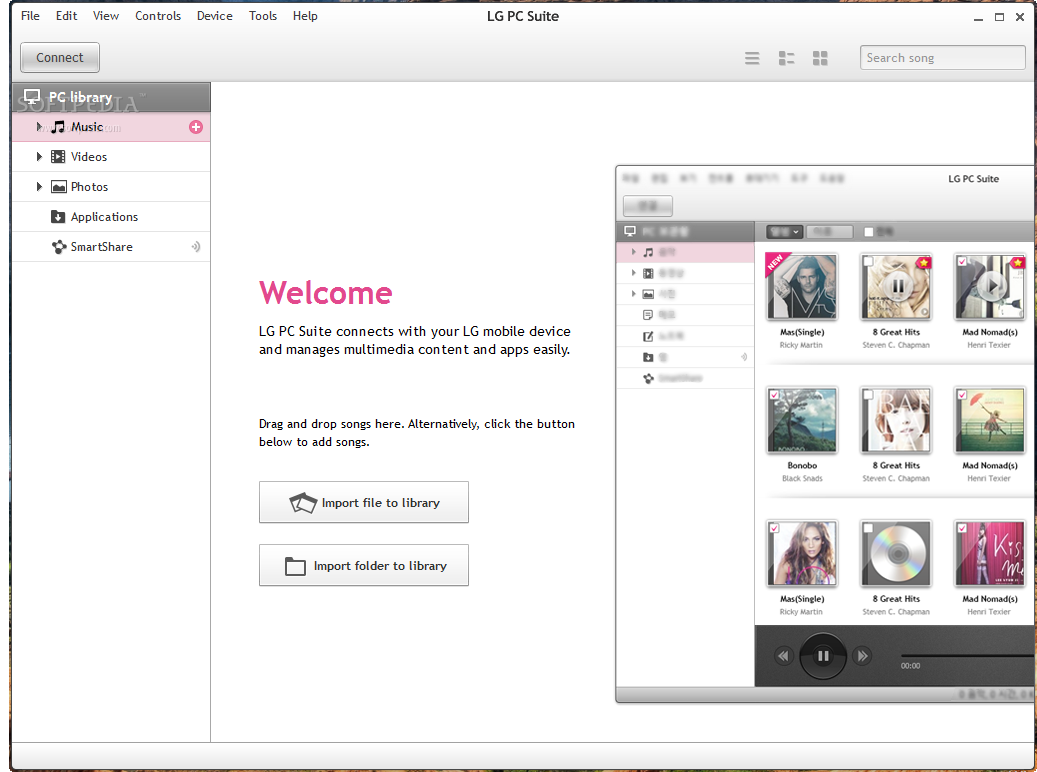Maximize the LG PC Suite window

pyautogui.click(x=999, y=17)
